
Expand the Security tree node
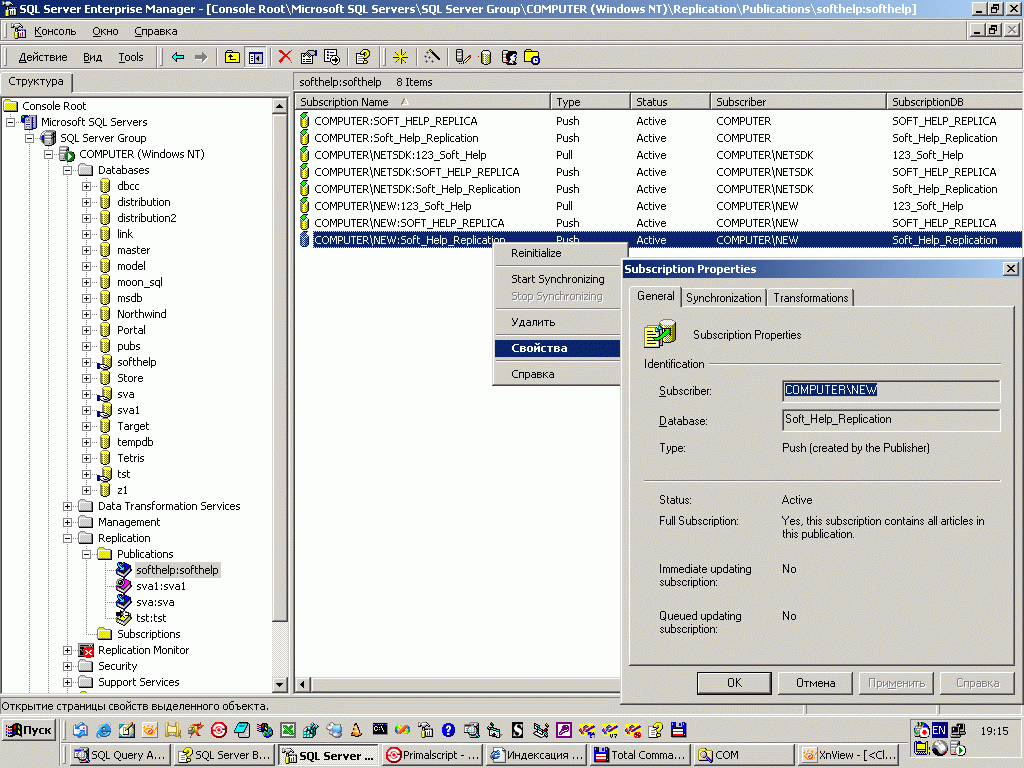(67, 666)
